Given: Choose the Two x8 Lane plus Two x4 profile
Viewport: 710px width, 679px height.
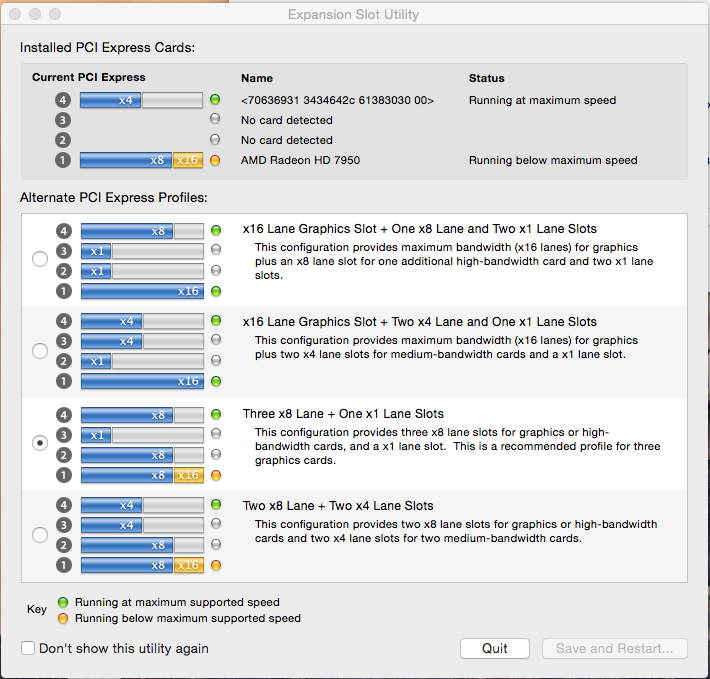Looking at the screenshot, I should [40, 535].
